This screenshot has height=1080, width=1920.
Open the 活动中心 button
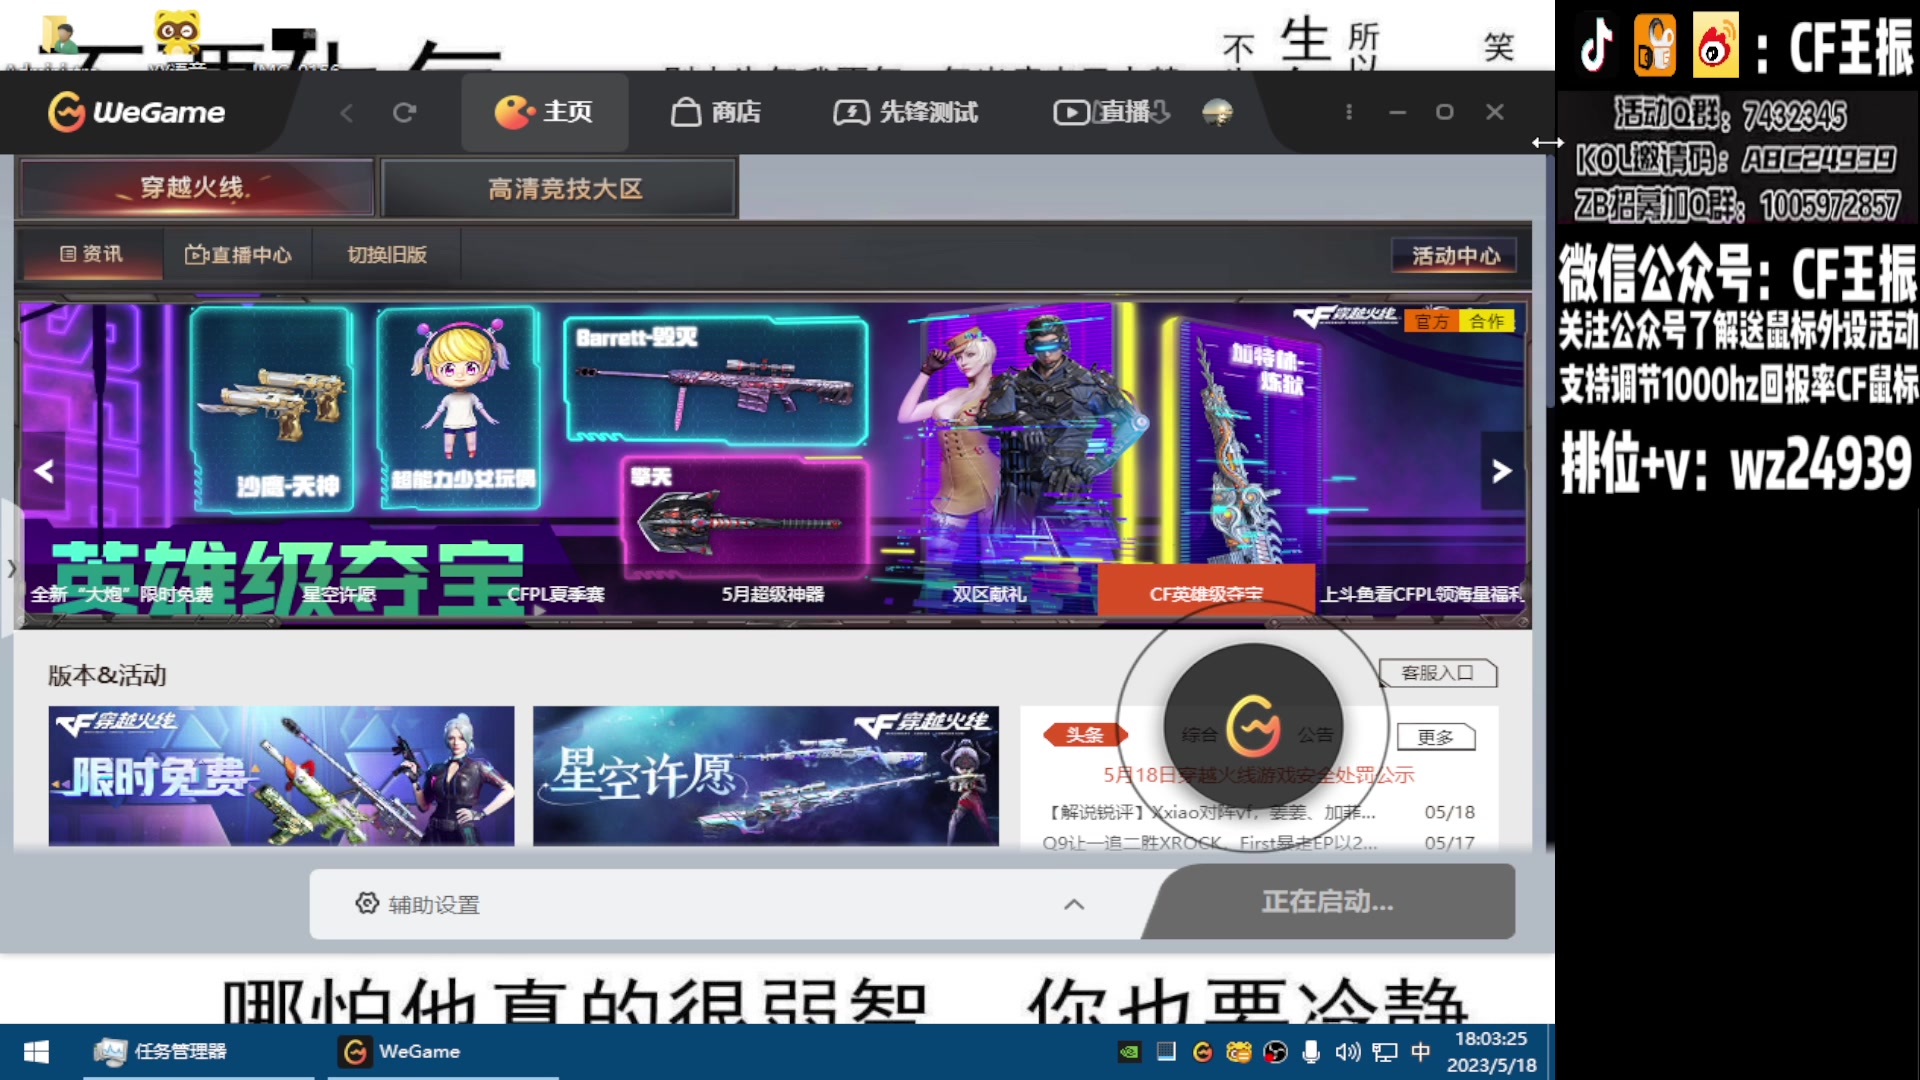point(1455,256)
